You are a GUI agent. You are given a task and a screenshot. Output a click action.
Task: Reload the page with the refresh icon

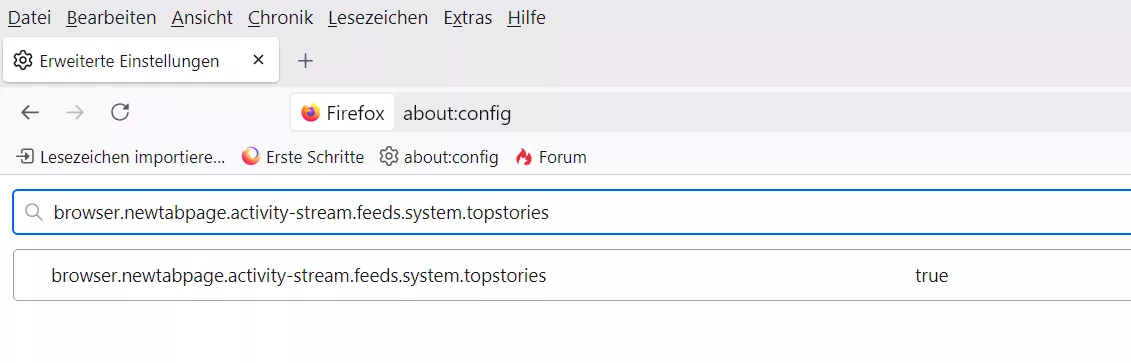click(120, 112)
